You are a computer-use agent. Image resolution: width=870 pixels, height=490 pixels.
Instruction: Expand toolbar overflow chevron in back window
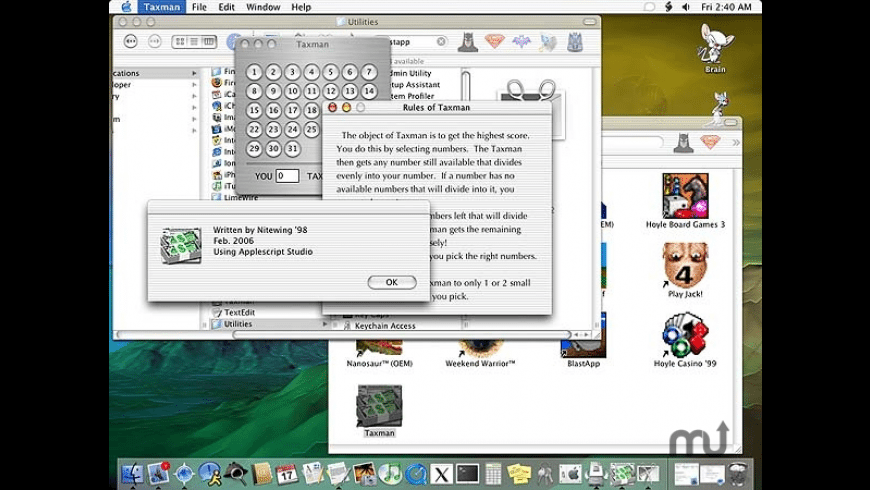[x=736, y=143]
